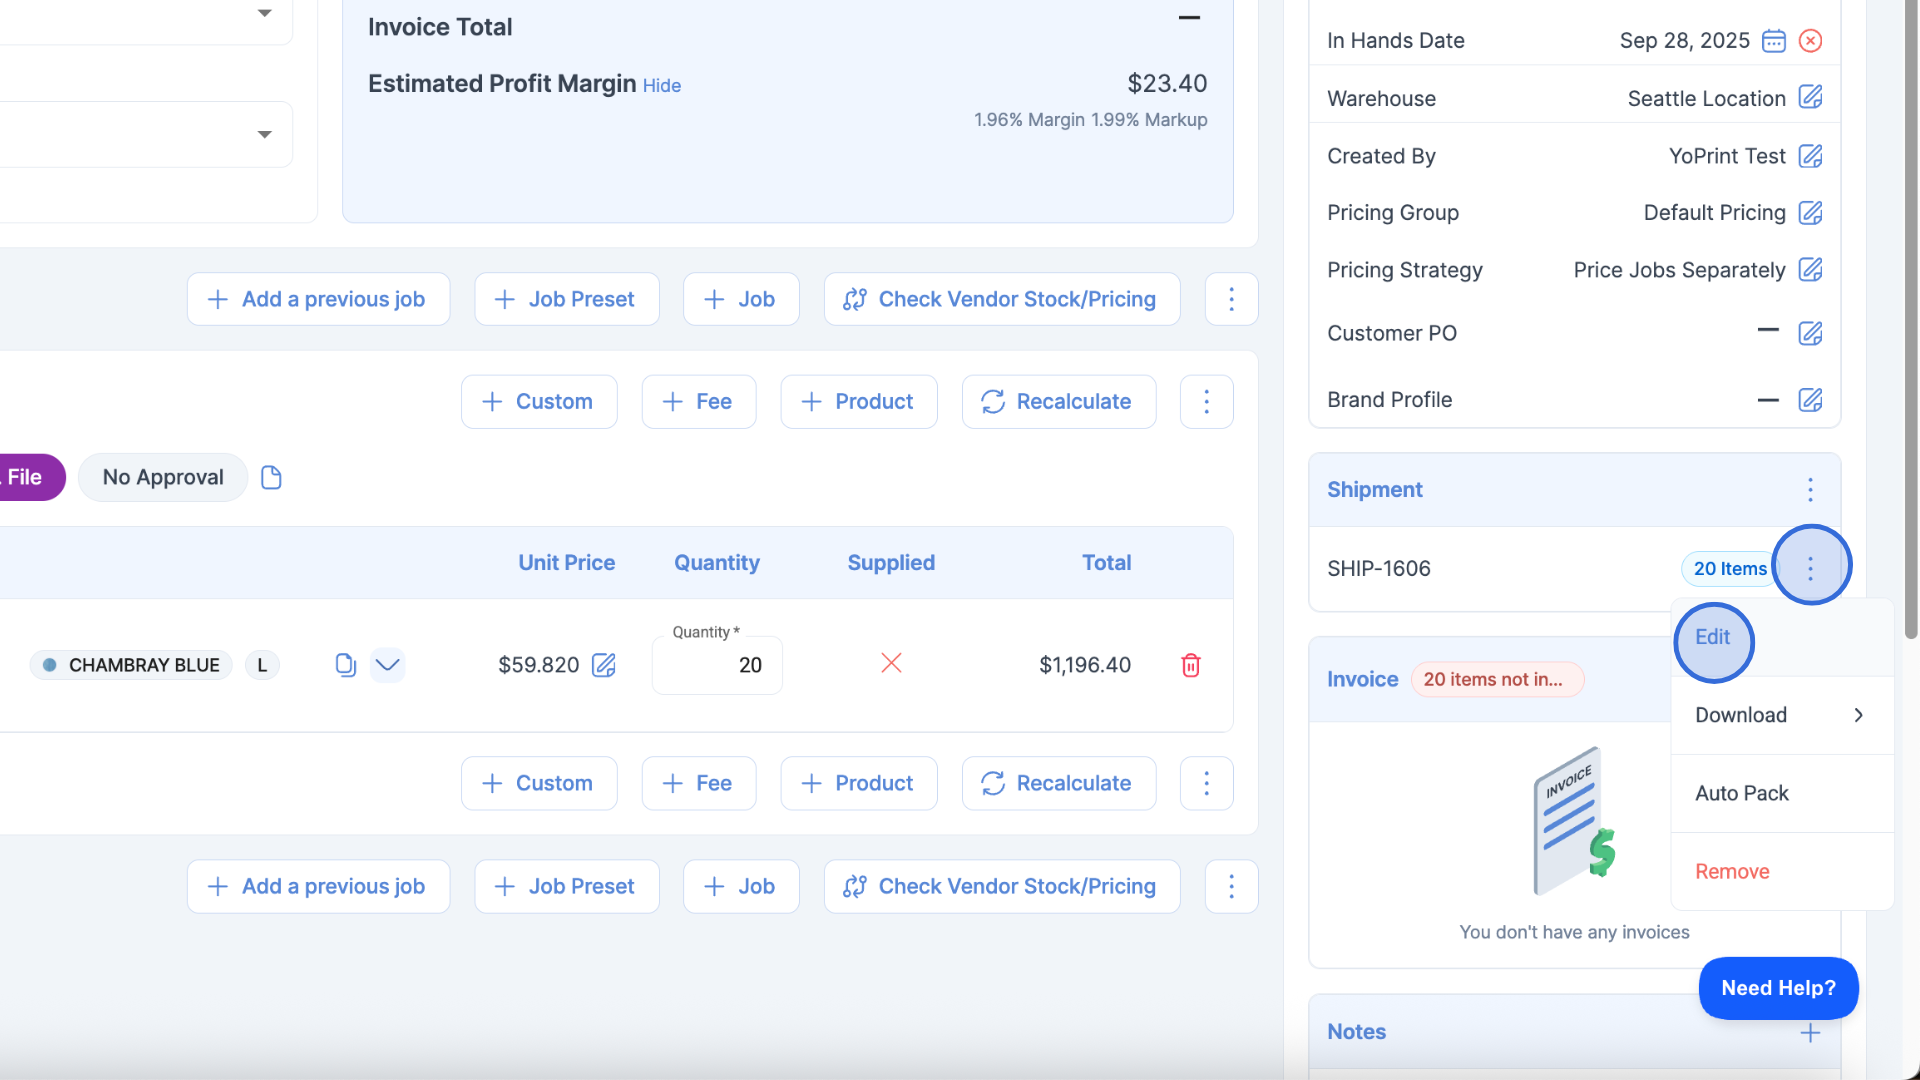Edit the Pricing Strategy setting
Viewport: 1920px width, 1080px height.
(1810, 270)
